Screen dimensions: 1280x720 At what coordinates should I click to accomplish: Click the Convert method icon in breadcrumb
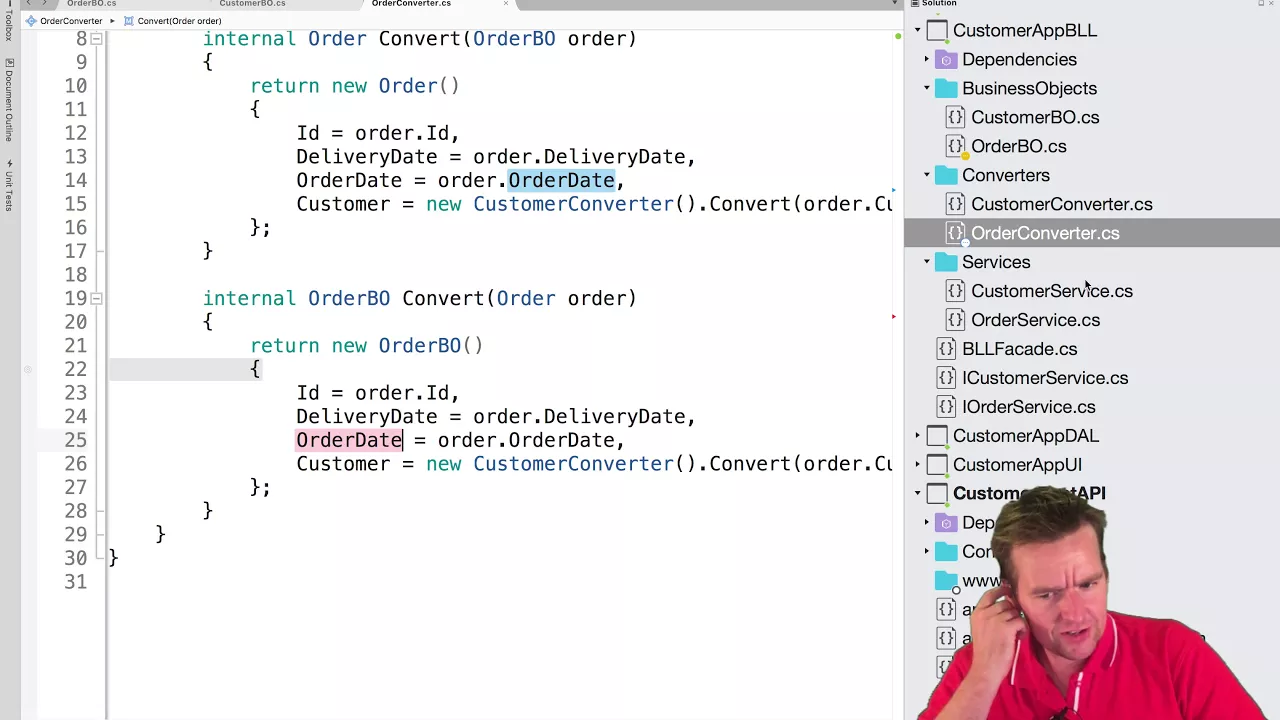[129, 21]
